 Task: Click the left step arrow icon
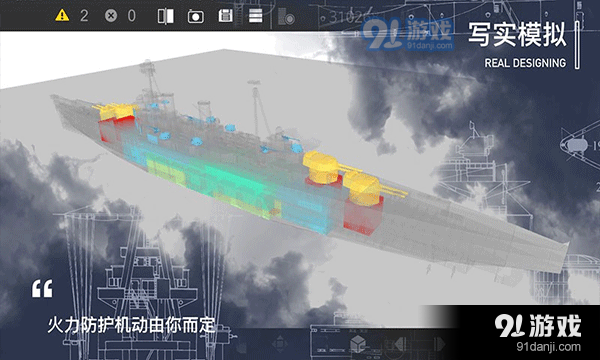click(x=401, y=344)
